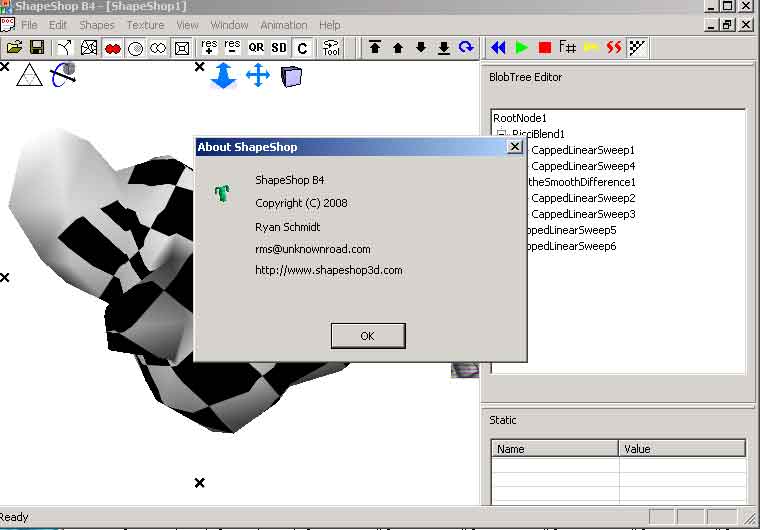Click the QR toolbar button
Image resolution: width=760 pixels, height=530 pixels.
(x=256, y=47)
